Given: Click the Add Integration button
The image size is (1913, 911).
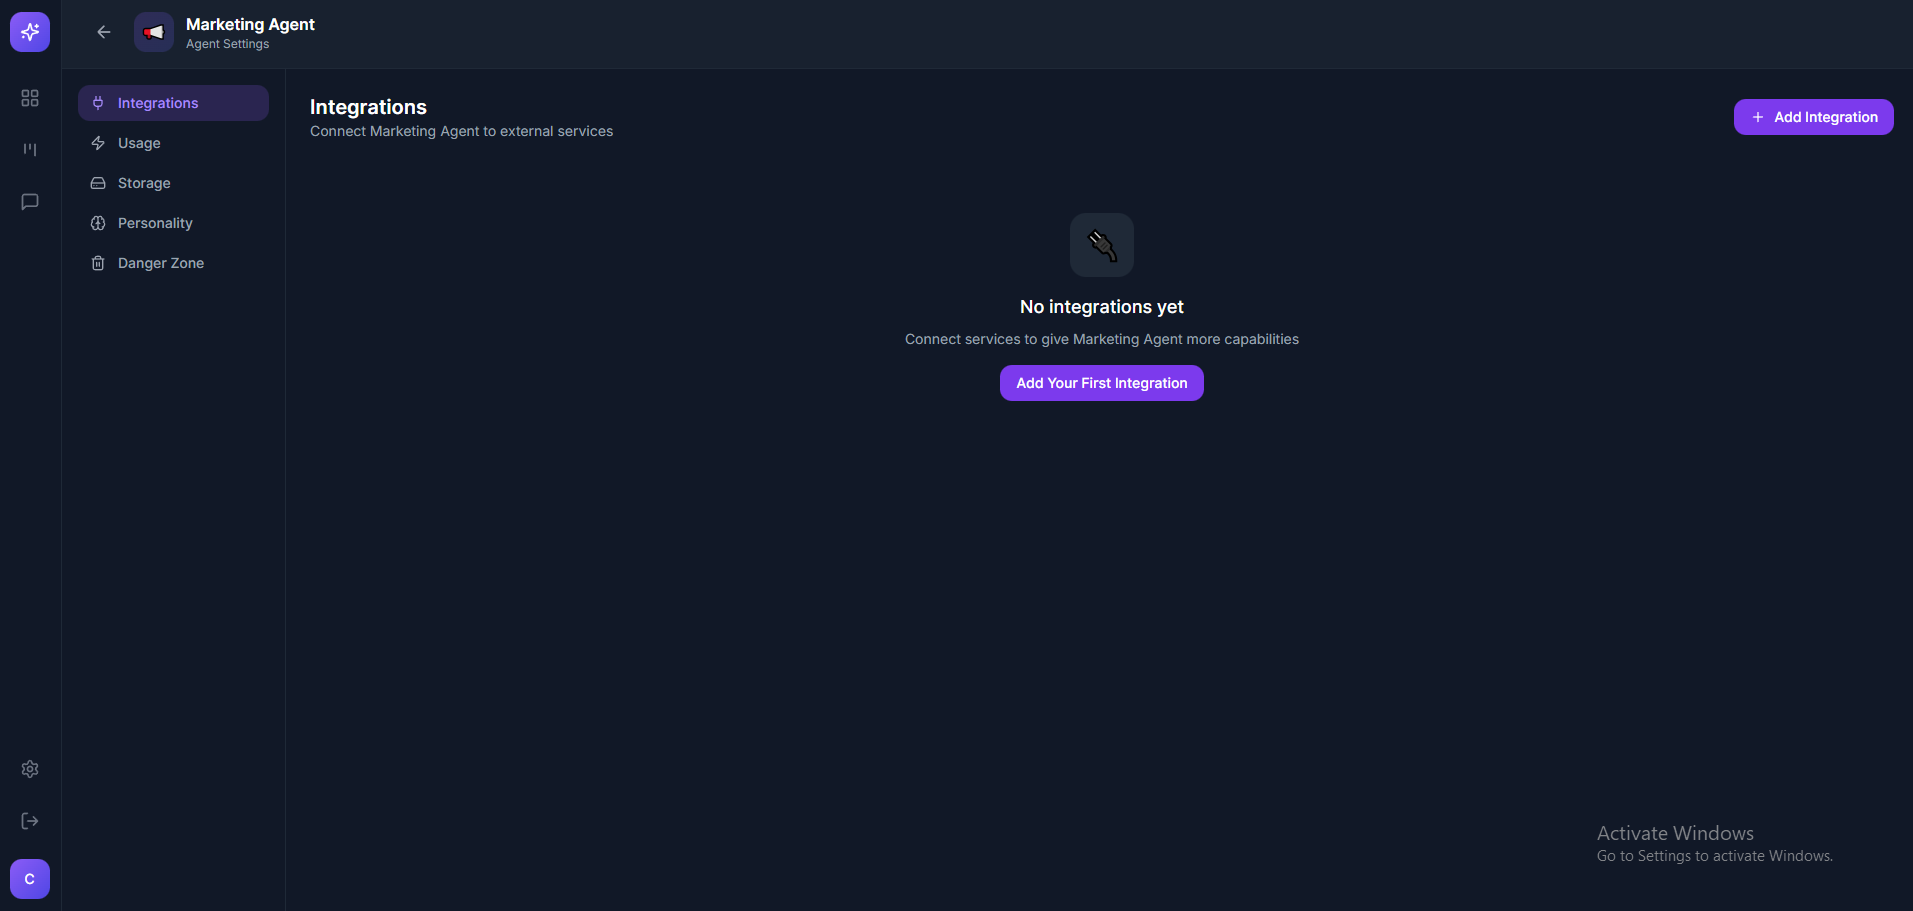Looking at the screenshot, I should pyautogui.click(x=1812, y=116).
